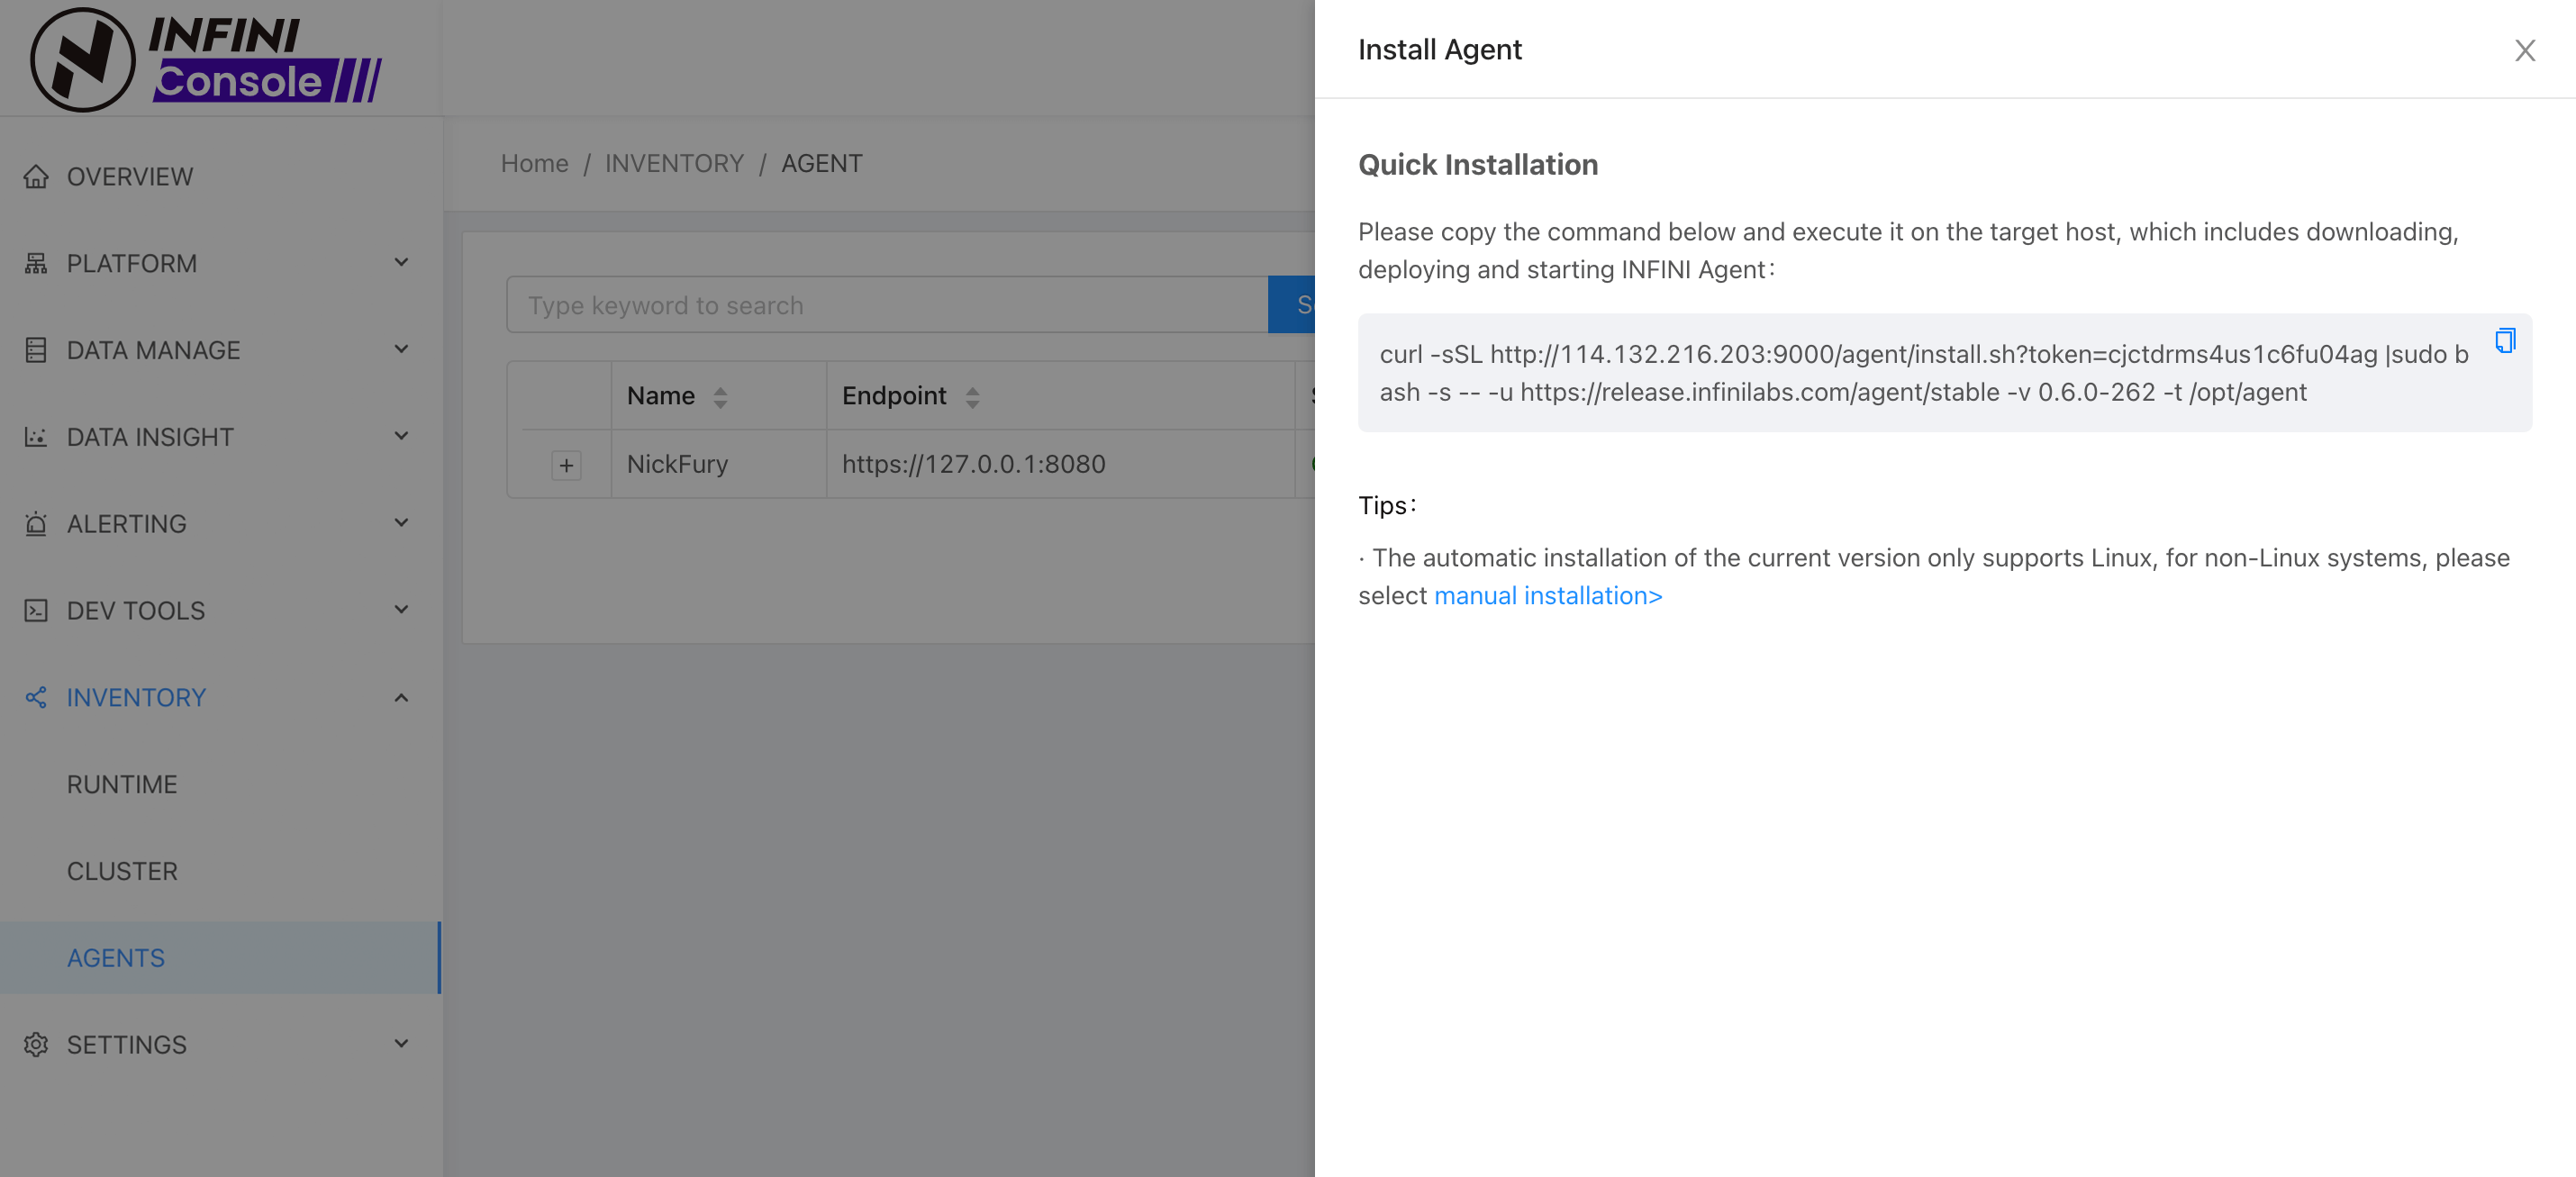
Task: Click the Platform sidebar icon
Action: 36,263
